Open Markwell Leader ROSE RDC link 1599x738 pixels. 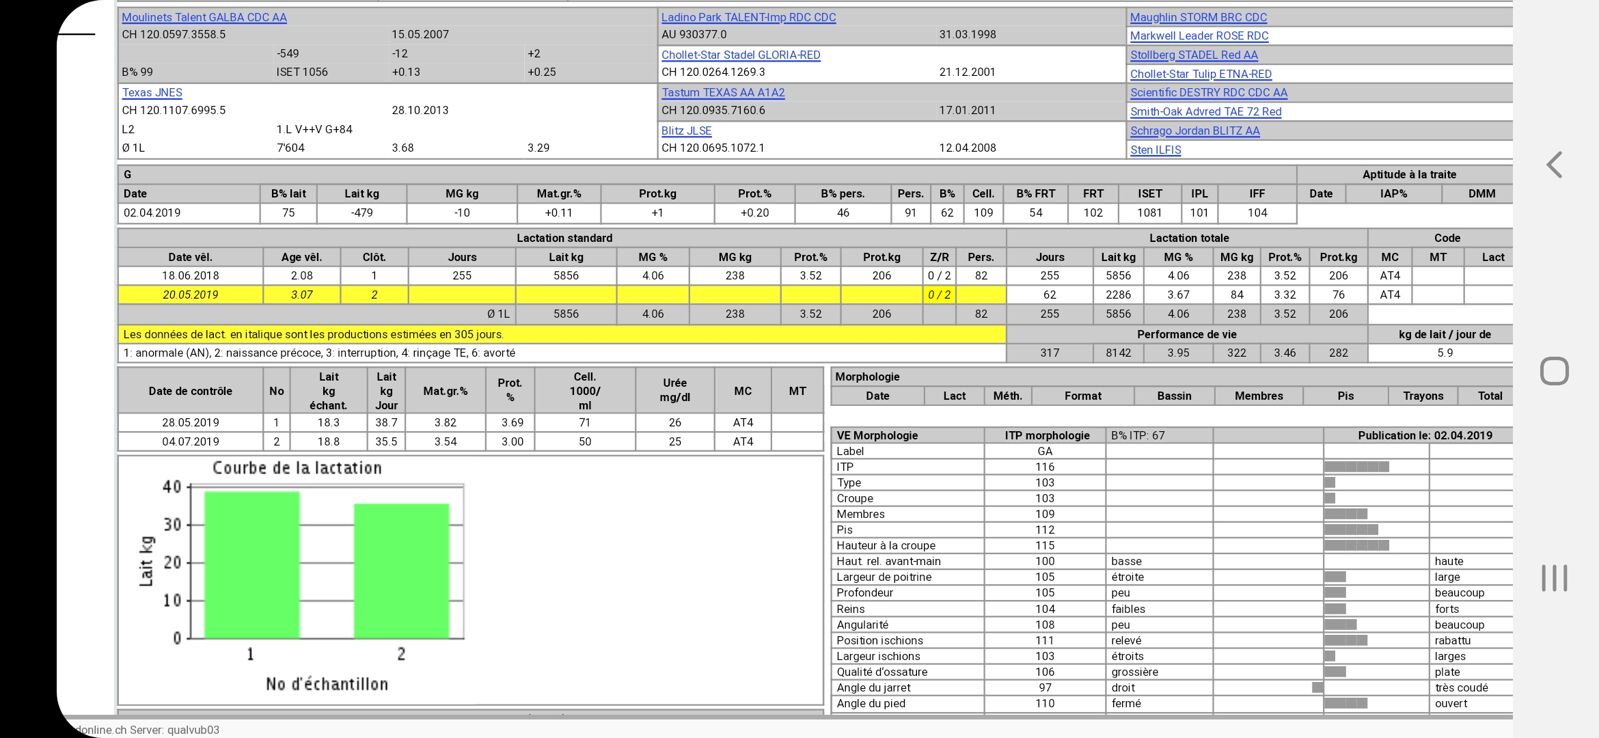(x=1199, y=36)
